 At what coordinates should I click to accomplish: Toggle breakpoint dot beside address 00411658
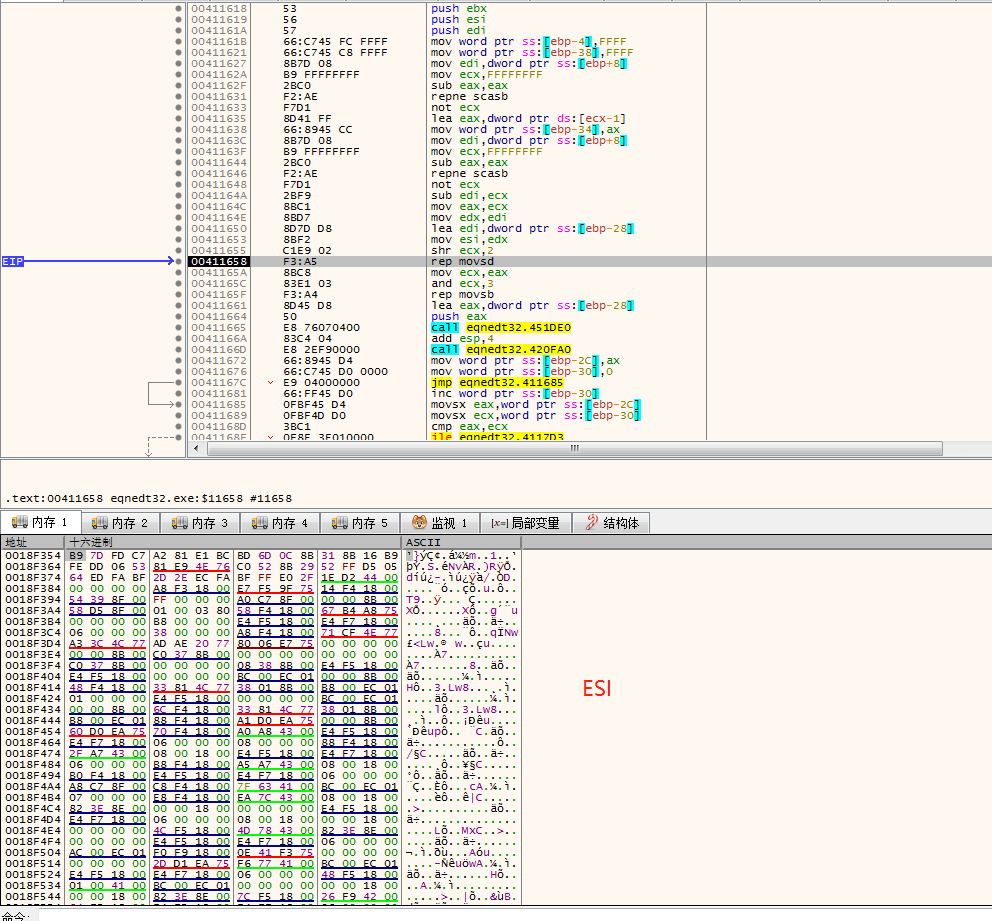[179, 262]
